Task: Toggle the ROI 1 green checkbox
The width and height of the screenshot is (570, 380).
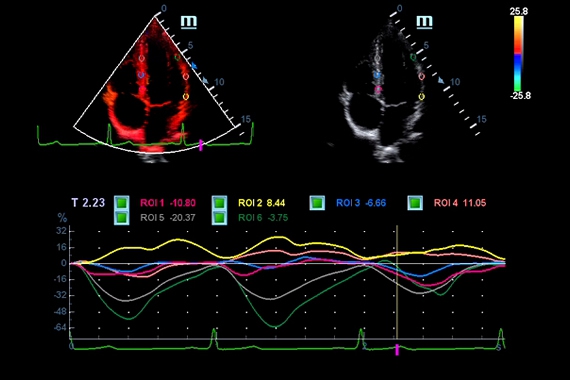Action: click(121, 203)
